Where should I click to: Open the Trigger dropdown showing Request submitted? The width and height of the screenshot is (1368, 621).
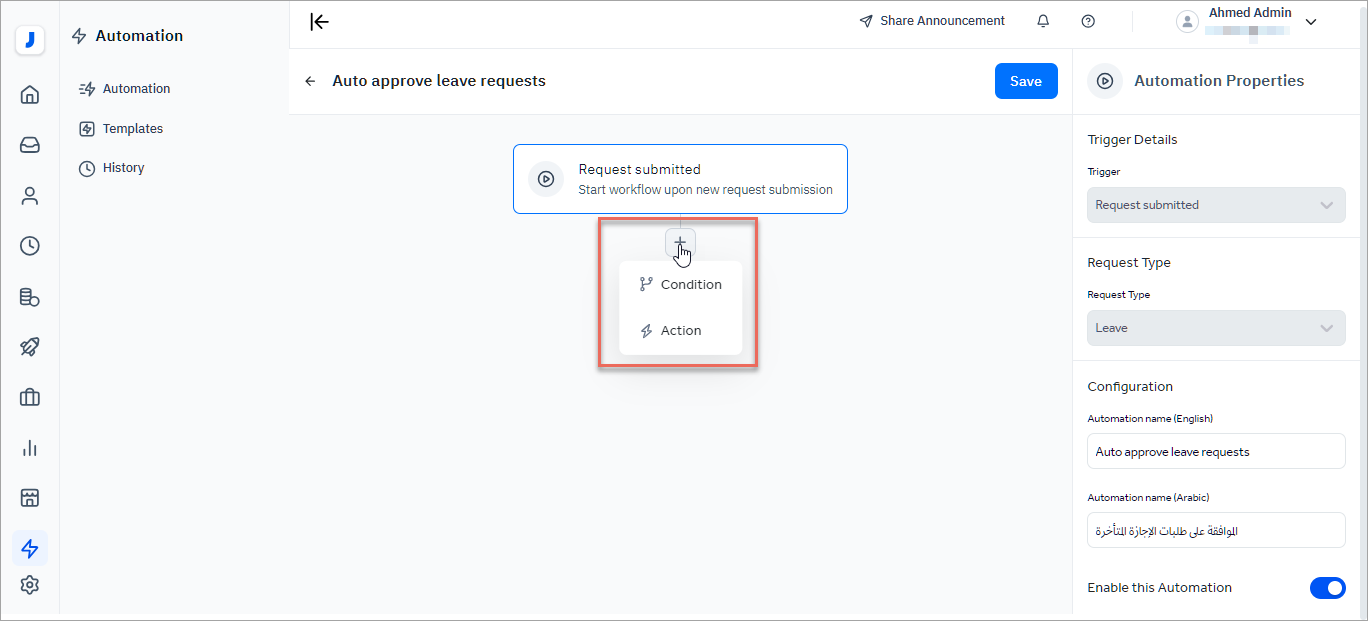pos(1216,205)
